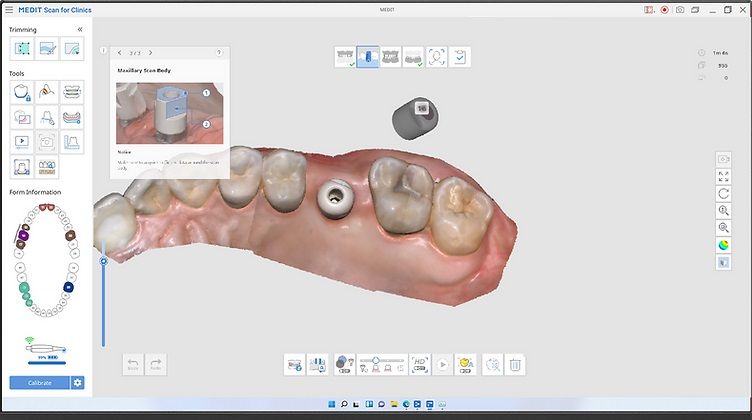The width and height of the screenshot is (752, 420).
Task: Open help in the Maxillary Scan Body panel
Action: point(219,52)
